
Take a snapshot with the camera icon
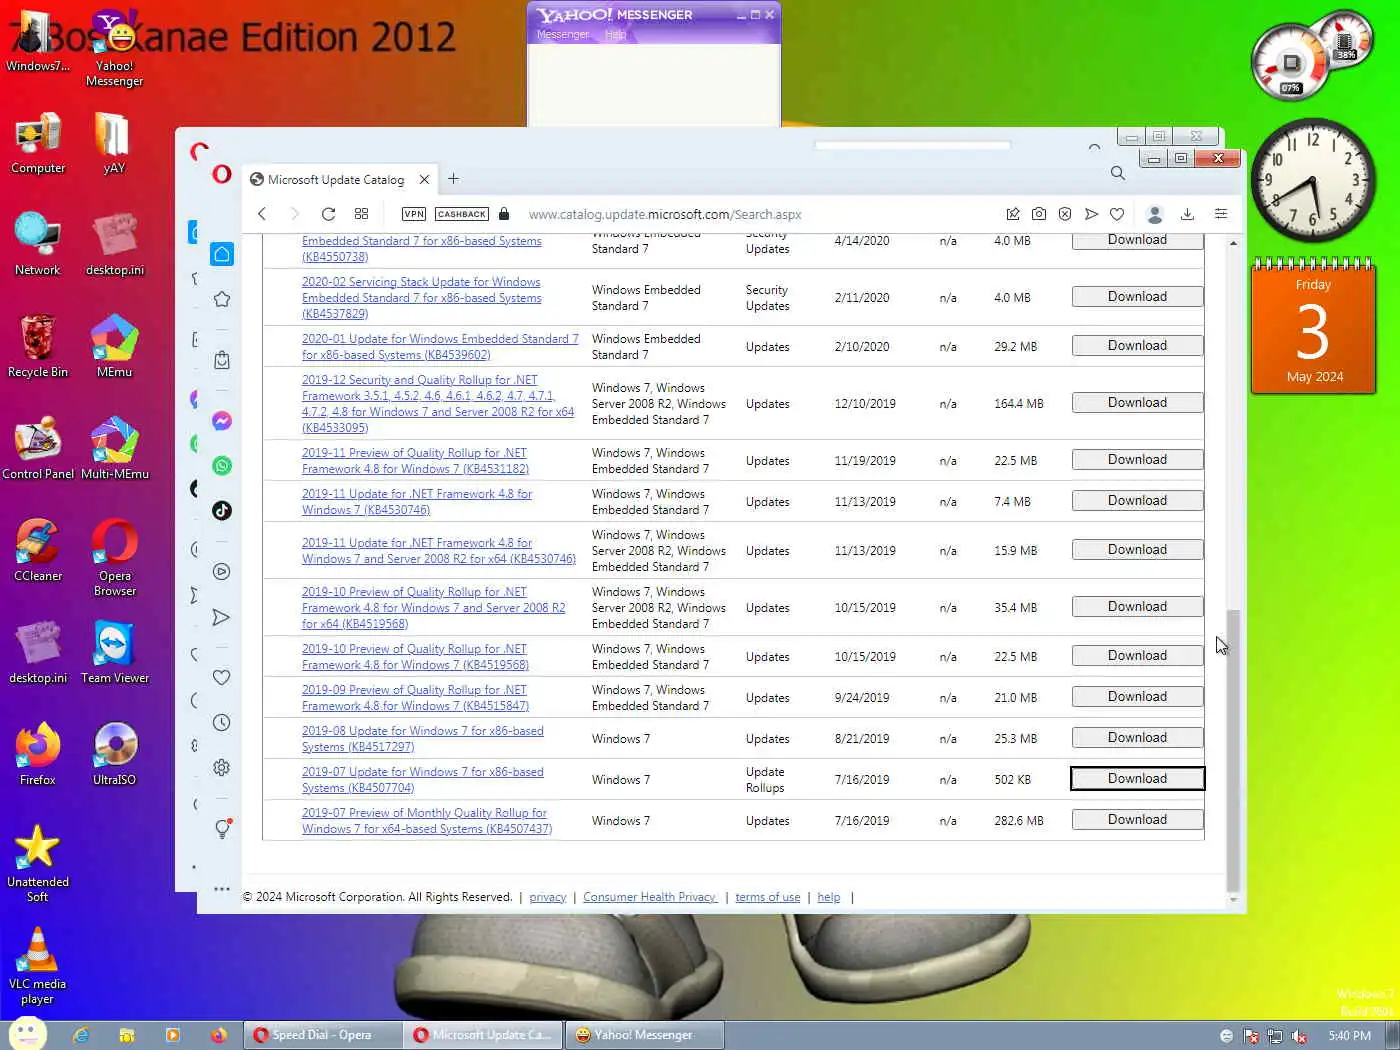(1039, 214)
